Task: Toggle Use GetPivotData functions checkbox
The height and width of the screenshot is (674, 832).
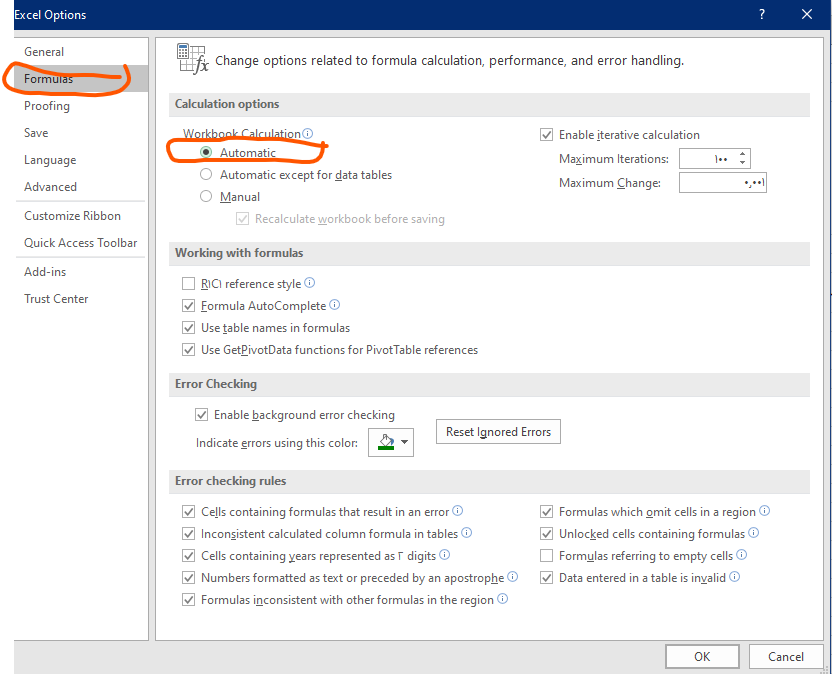Action: pyautogui.click(x=188, y=350)
